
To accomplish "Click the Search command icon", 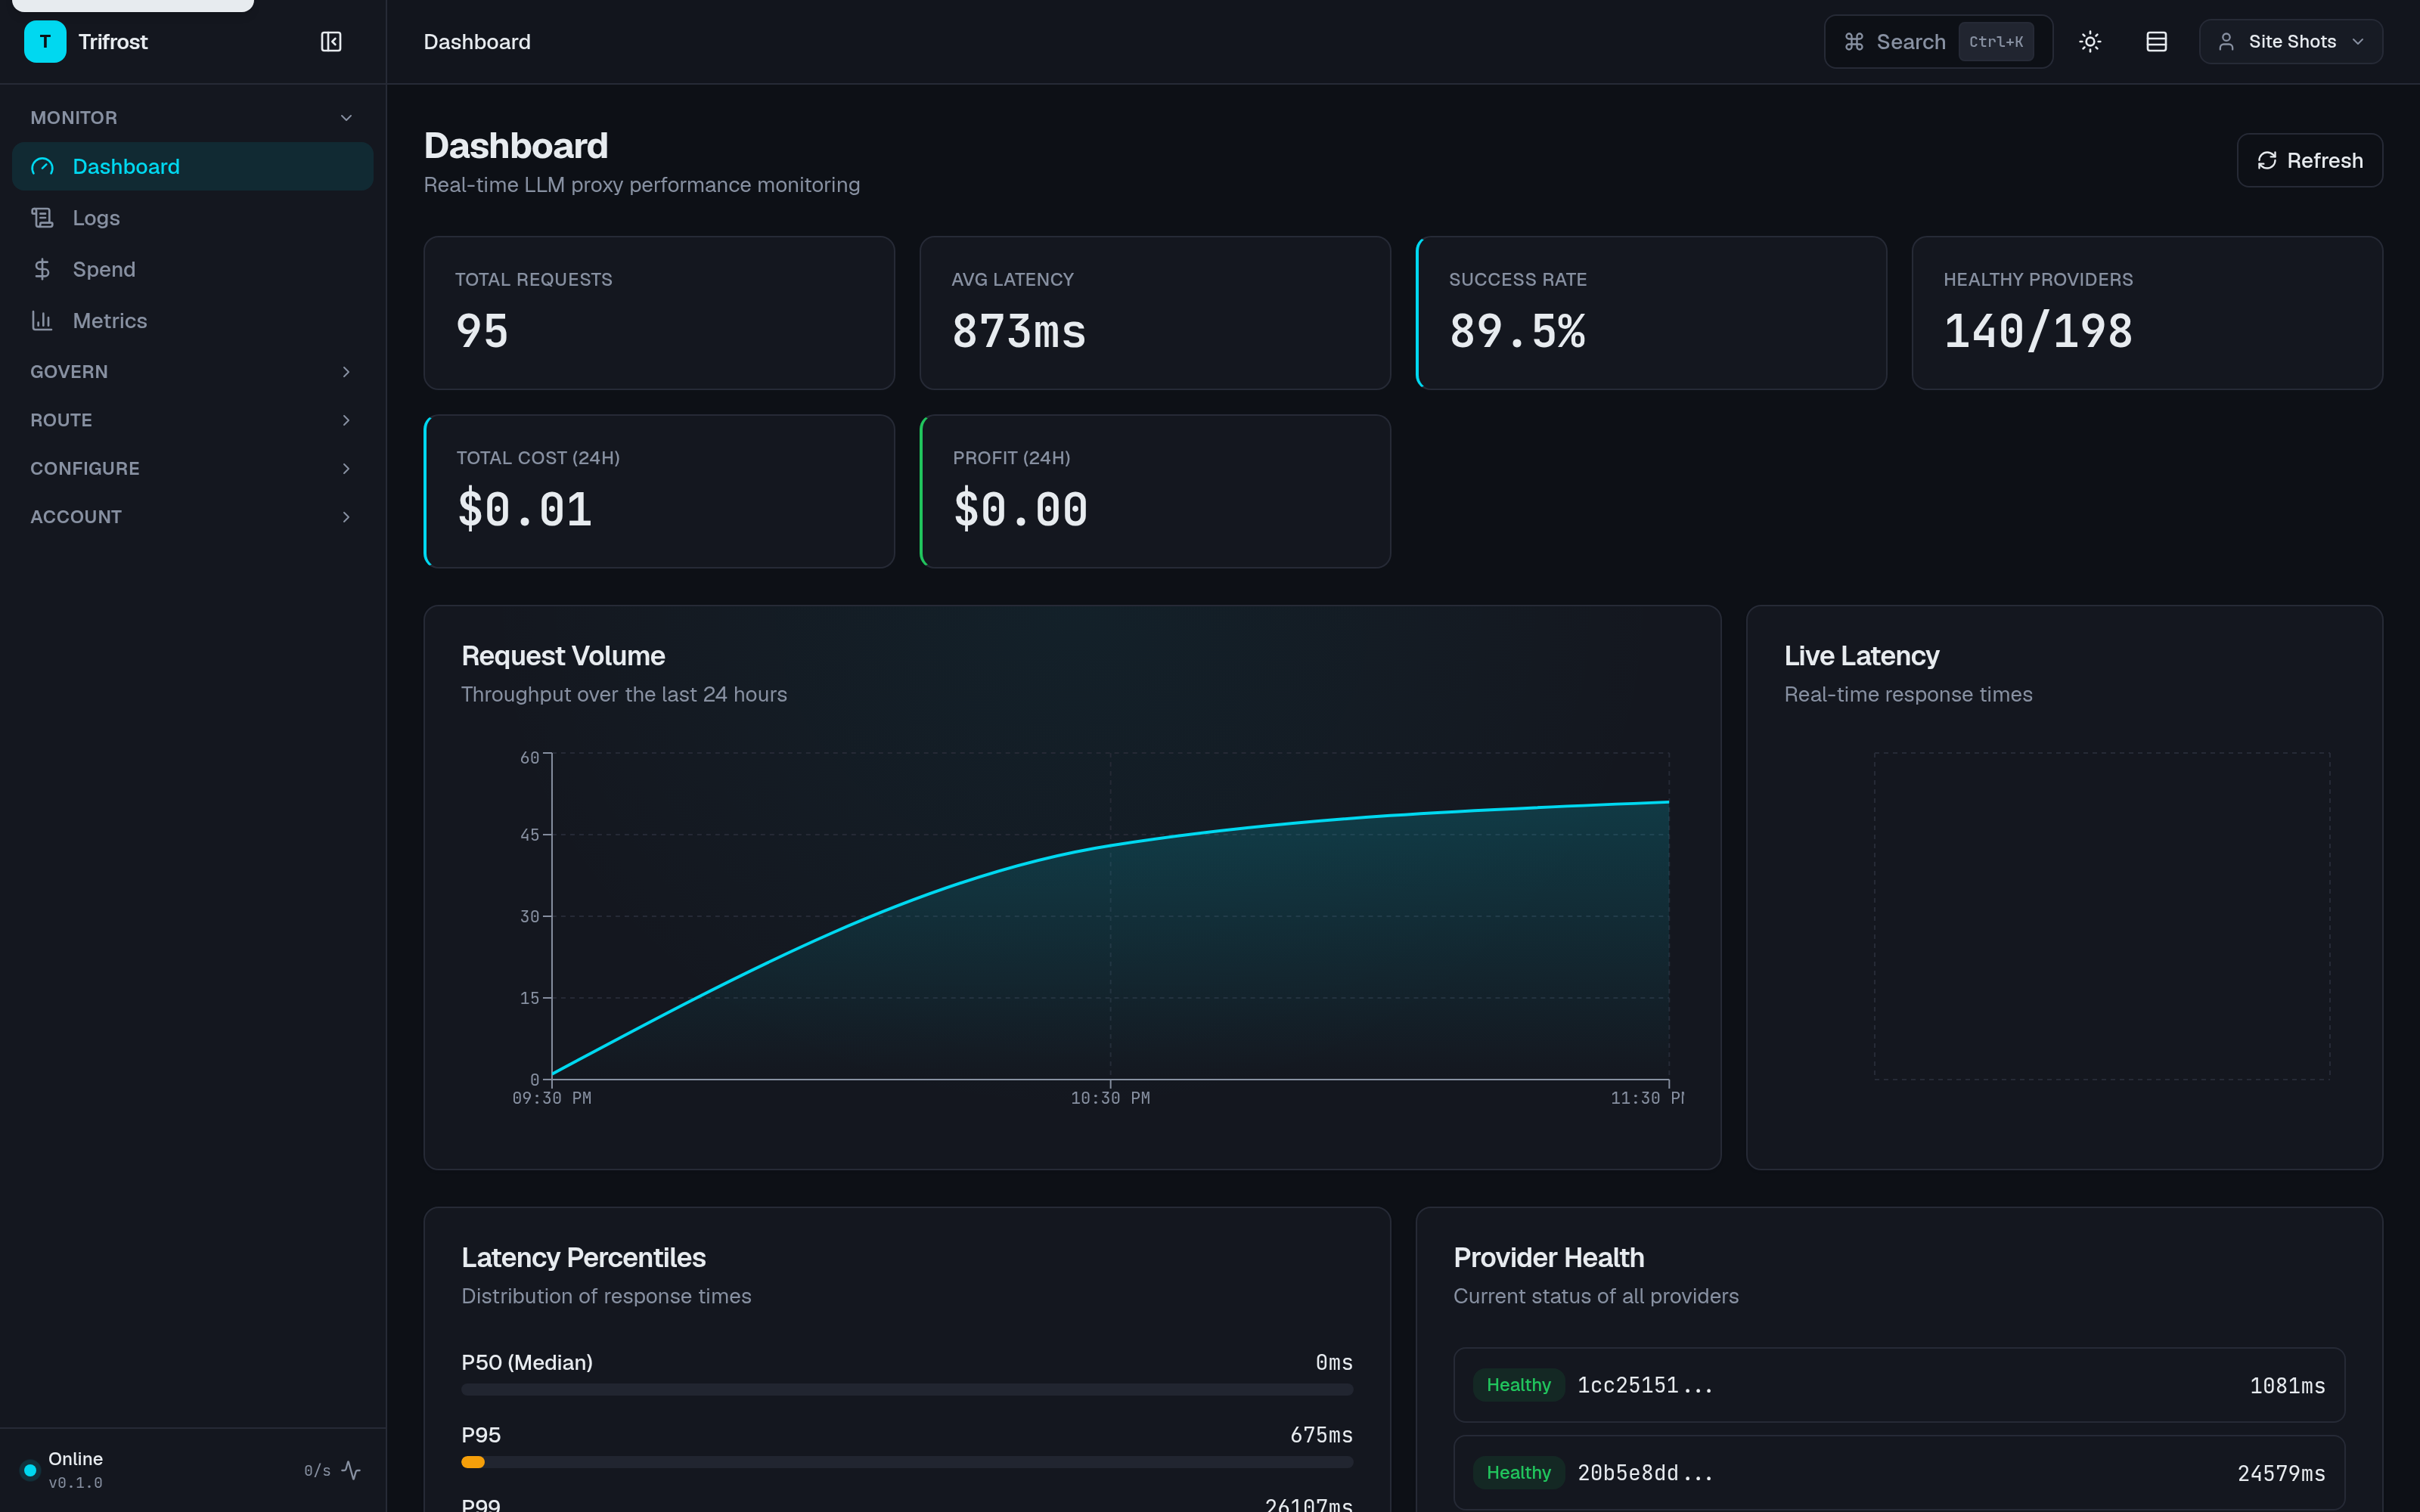I will coord(1854,42).
